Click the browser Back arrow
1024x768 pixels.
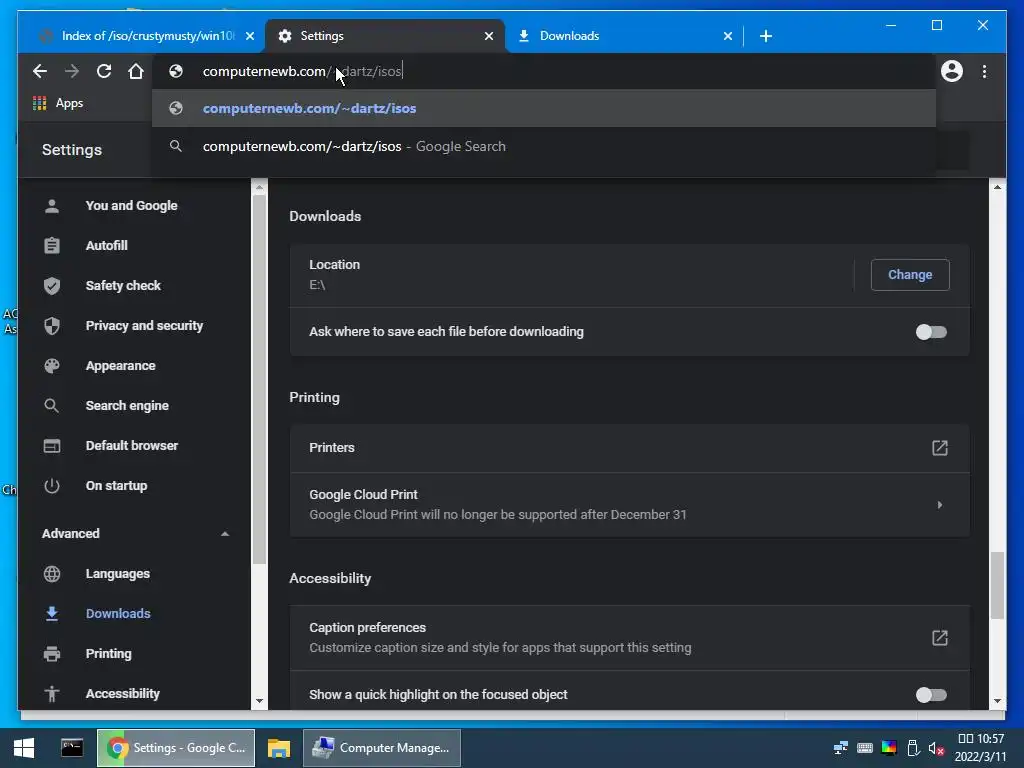pos(40,71)
